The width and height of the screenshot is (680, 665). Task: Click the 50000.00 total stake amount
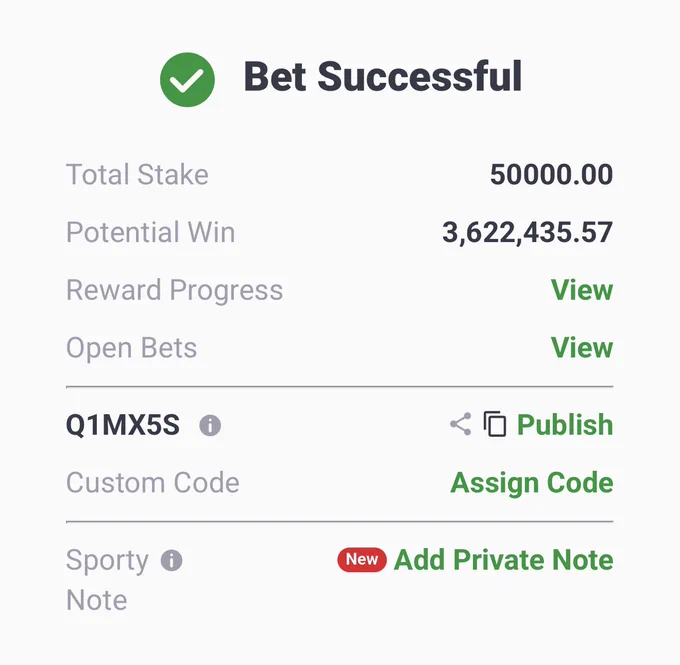tap(552, 174)
